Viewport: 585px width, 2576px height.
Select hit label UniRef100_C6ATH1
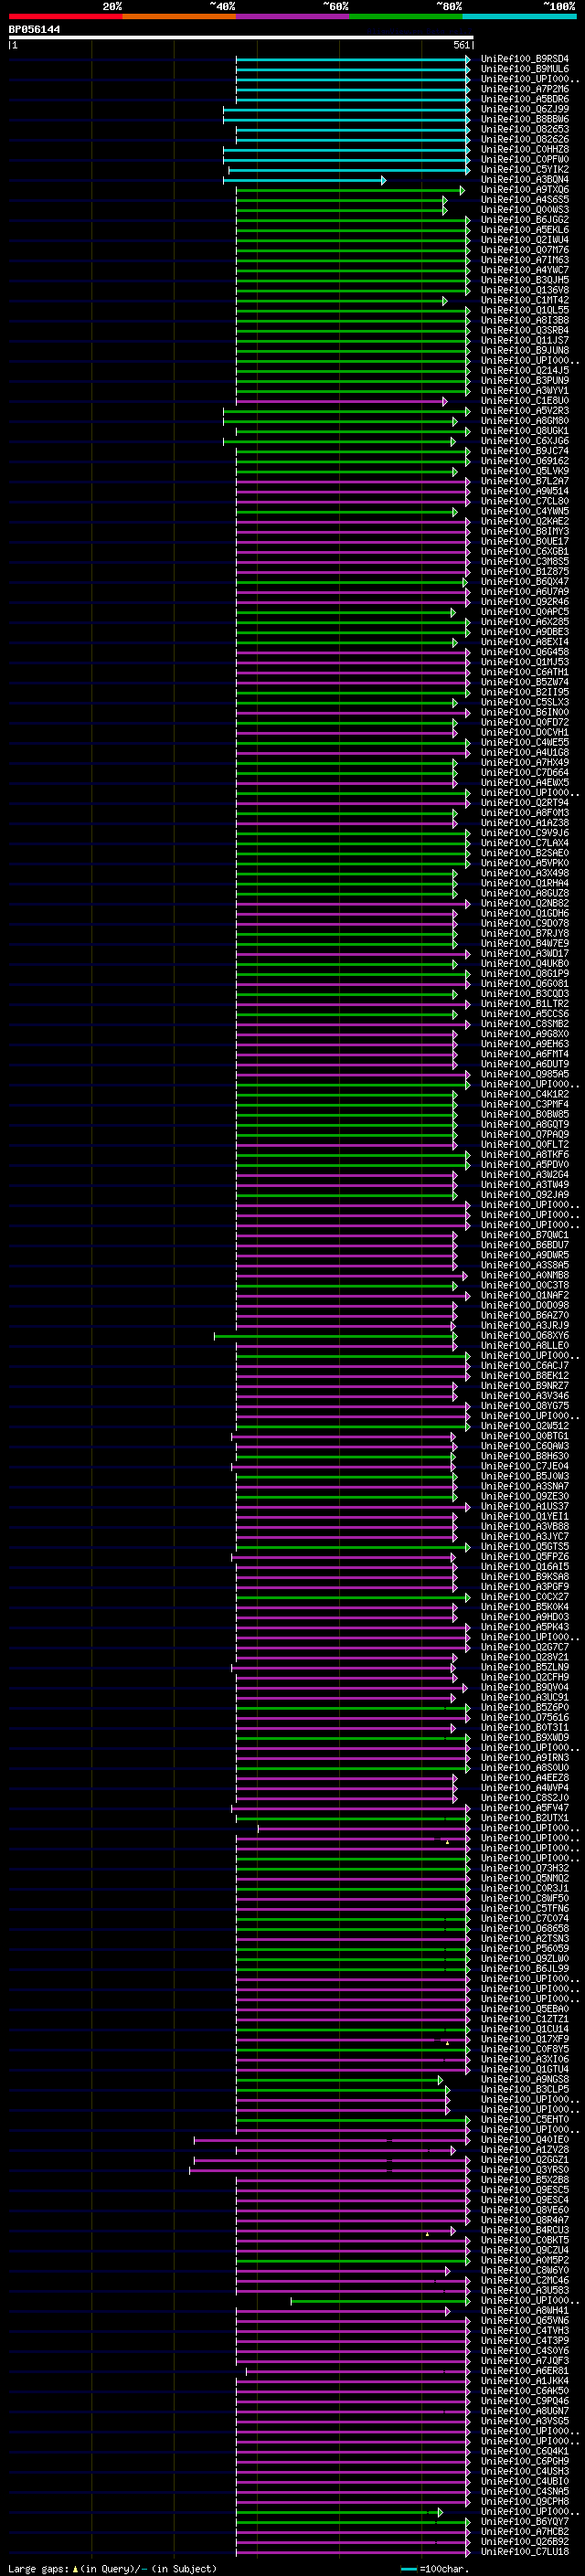click(525, 672)
